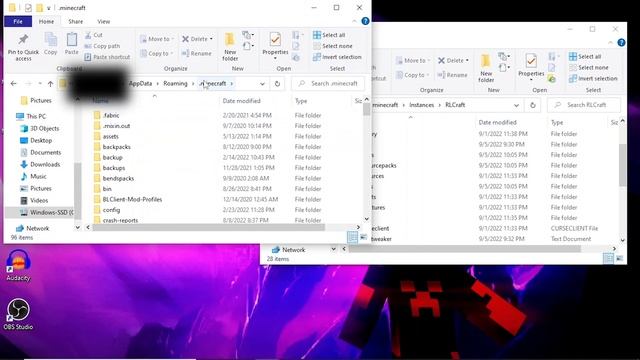This screenshot has height=360, width=640.
Task: Open Delete dropdown in RLCraft window
Action: pyautogui.click(x=467, y=60)
